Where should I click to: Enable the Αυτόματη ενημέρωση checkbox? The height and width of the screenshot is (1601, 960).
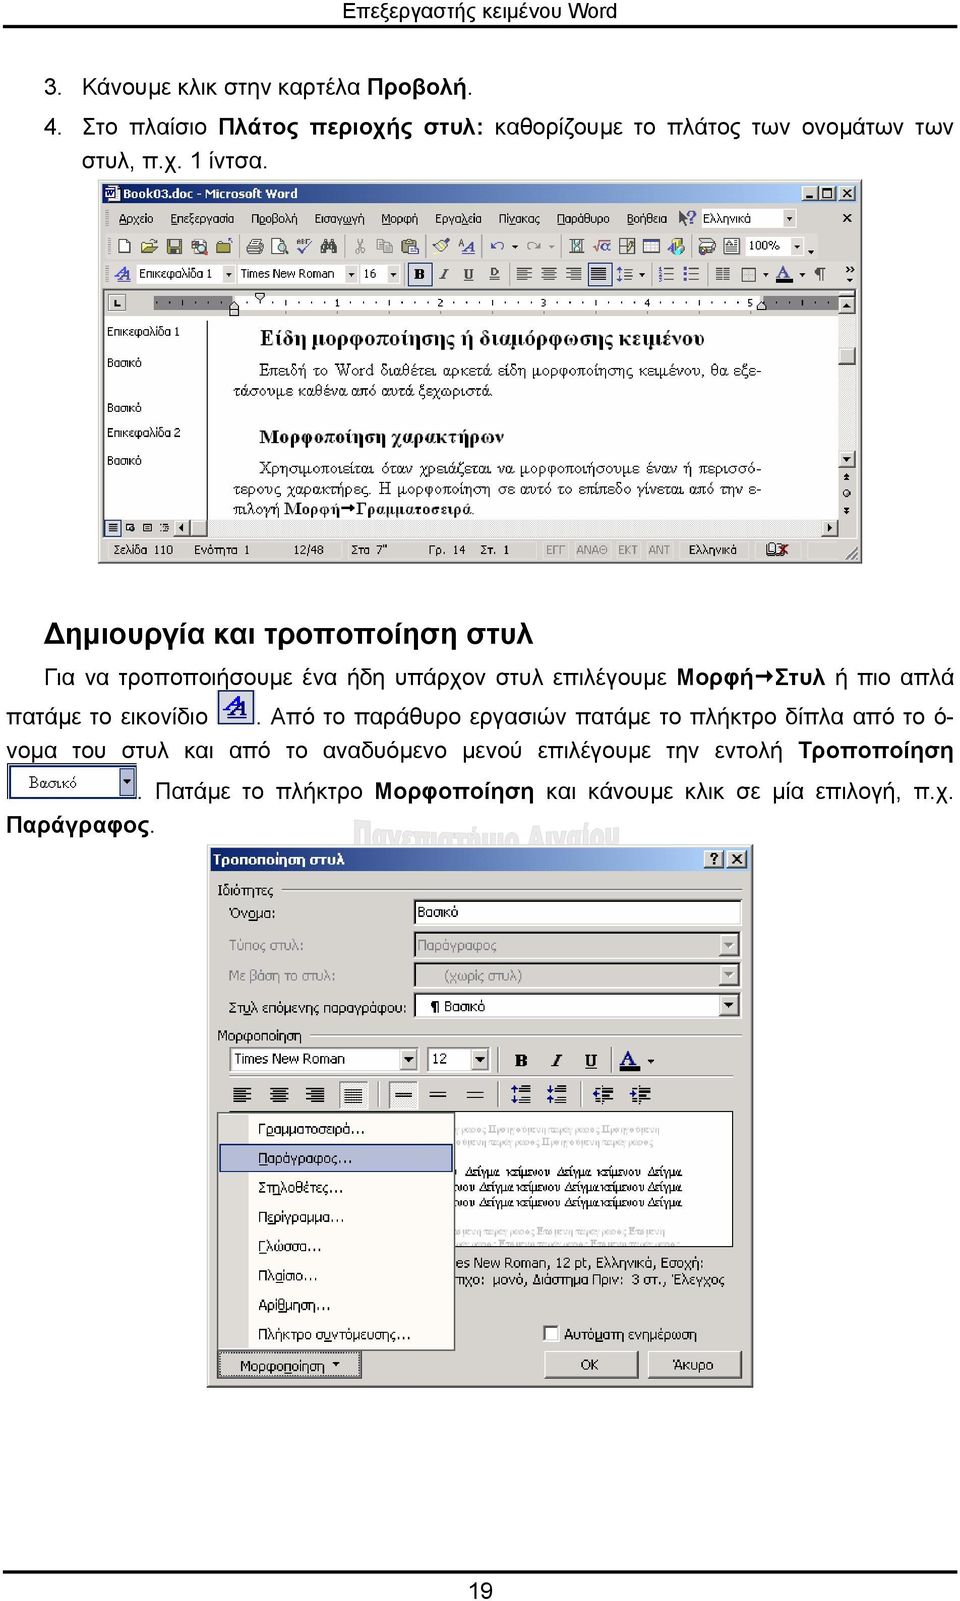[x=550, y=1333]
